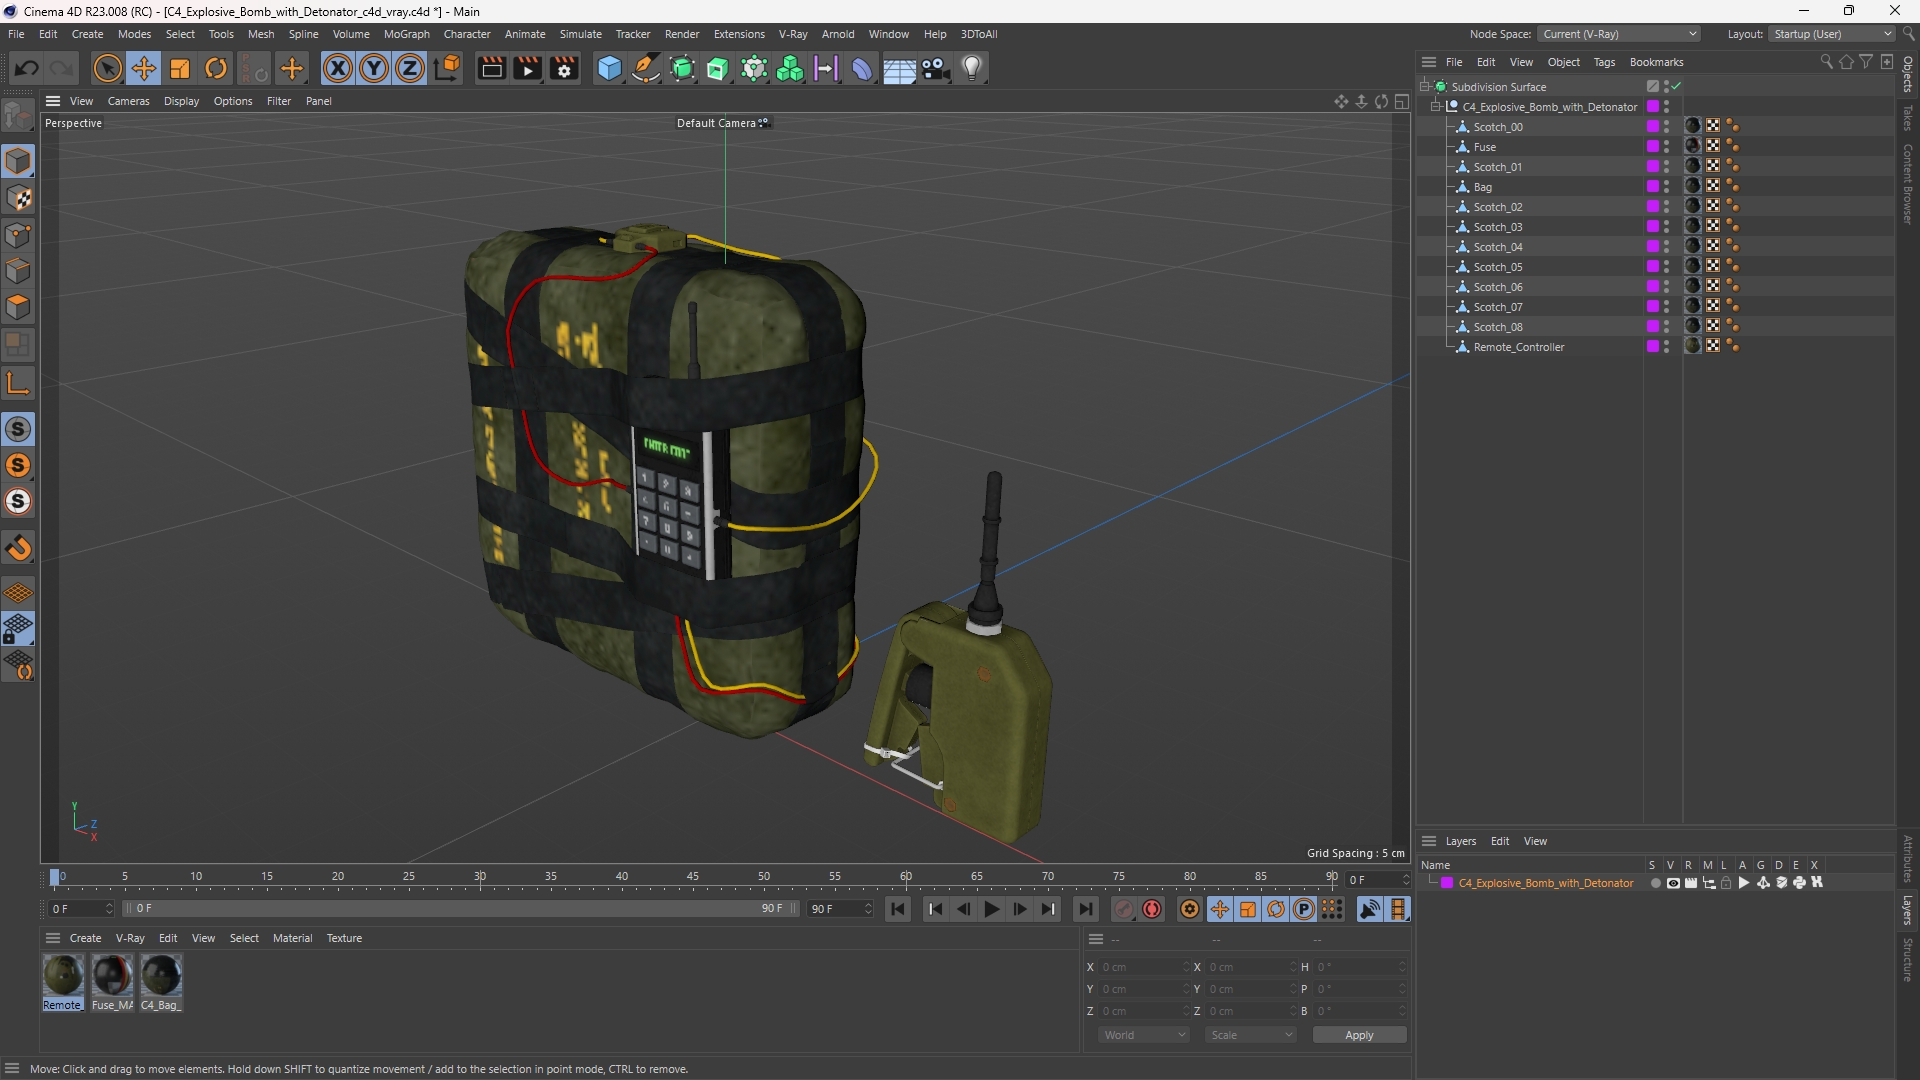Click the Apply button in coordinates

tap(1359, 1035)
